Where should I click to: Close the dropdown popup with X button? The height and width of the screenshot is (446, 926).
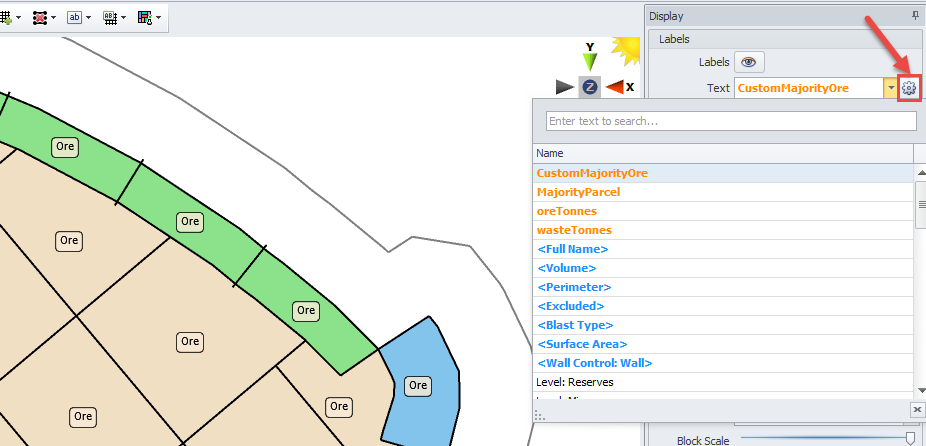tap(917, 410)
